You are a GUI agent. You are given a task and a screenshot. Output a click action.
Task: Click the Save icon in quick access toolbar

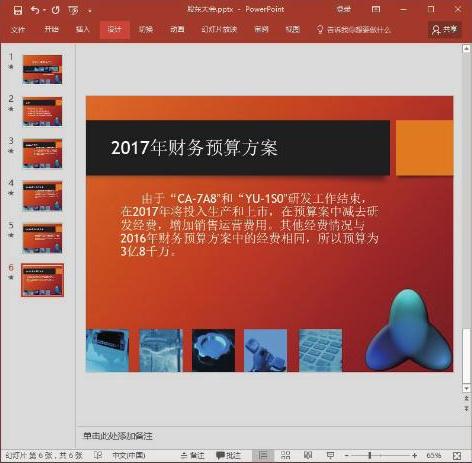coord(18,10)
